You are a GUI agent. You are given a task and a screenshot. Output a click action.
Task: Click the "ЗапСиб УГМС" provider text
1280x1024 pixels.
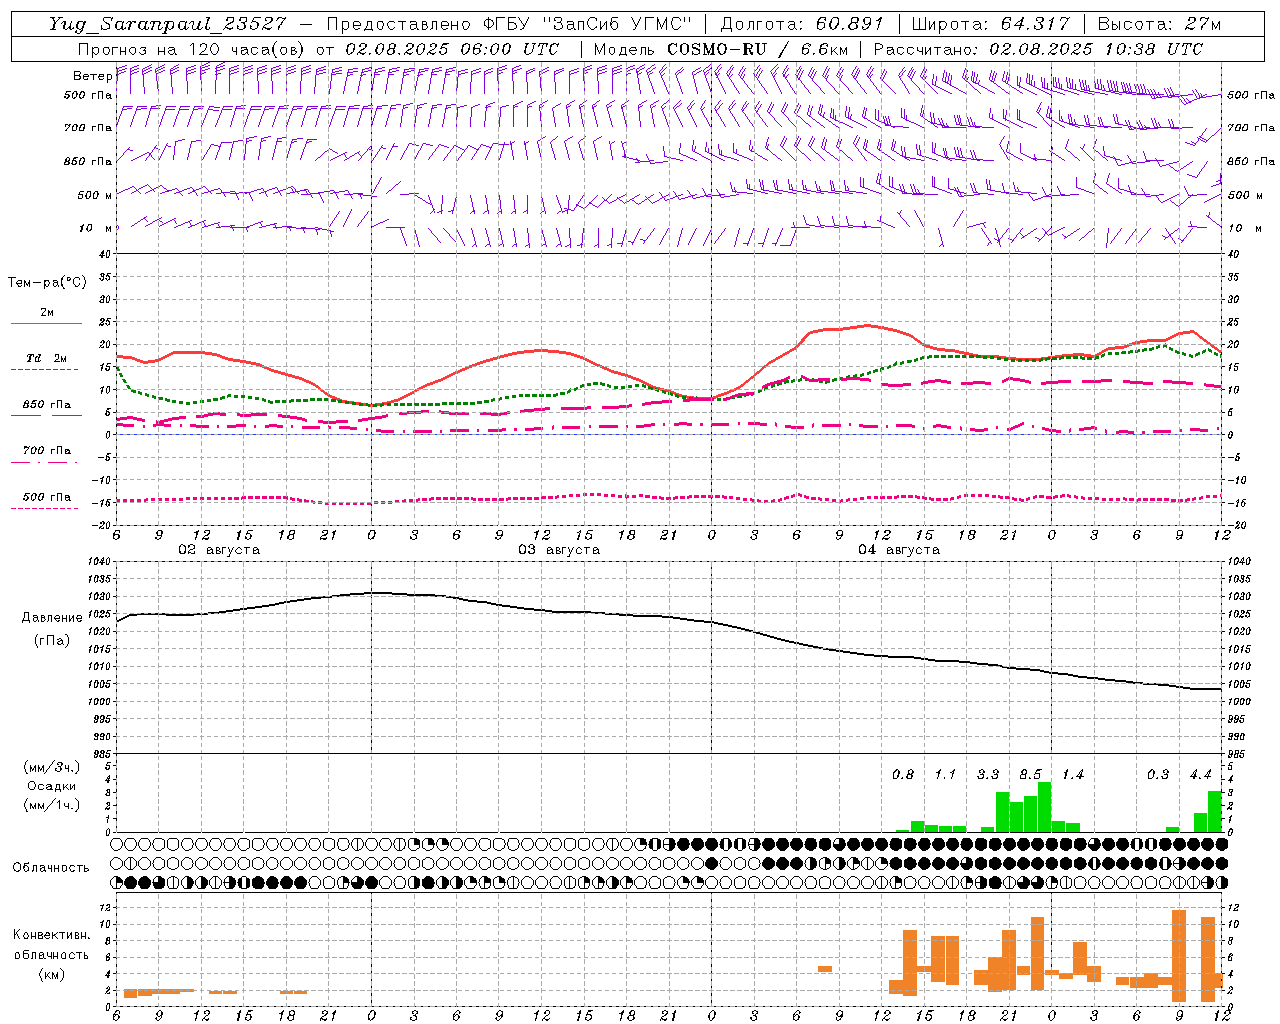pyautogui.click(x=617, y=24)
